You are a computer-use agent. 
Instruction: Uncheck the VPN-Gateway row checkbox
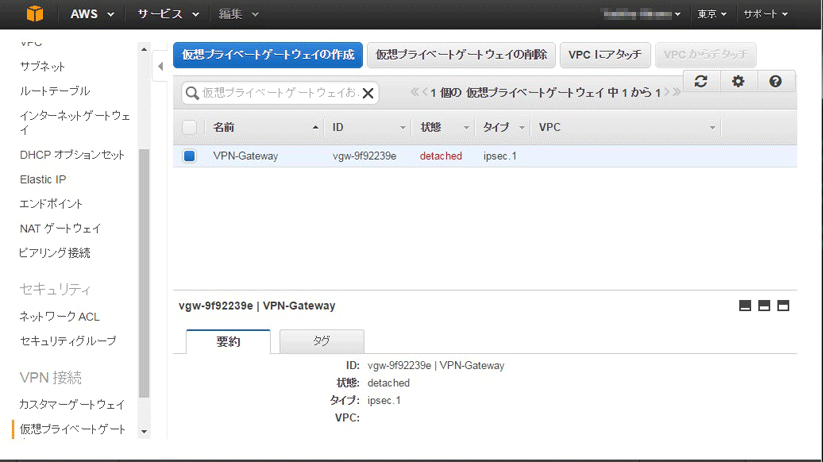190,156
